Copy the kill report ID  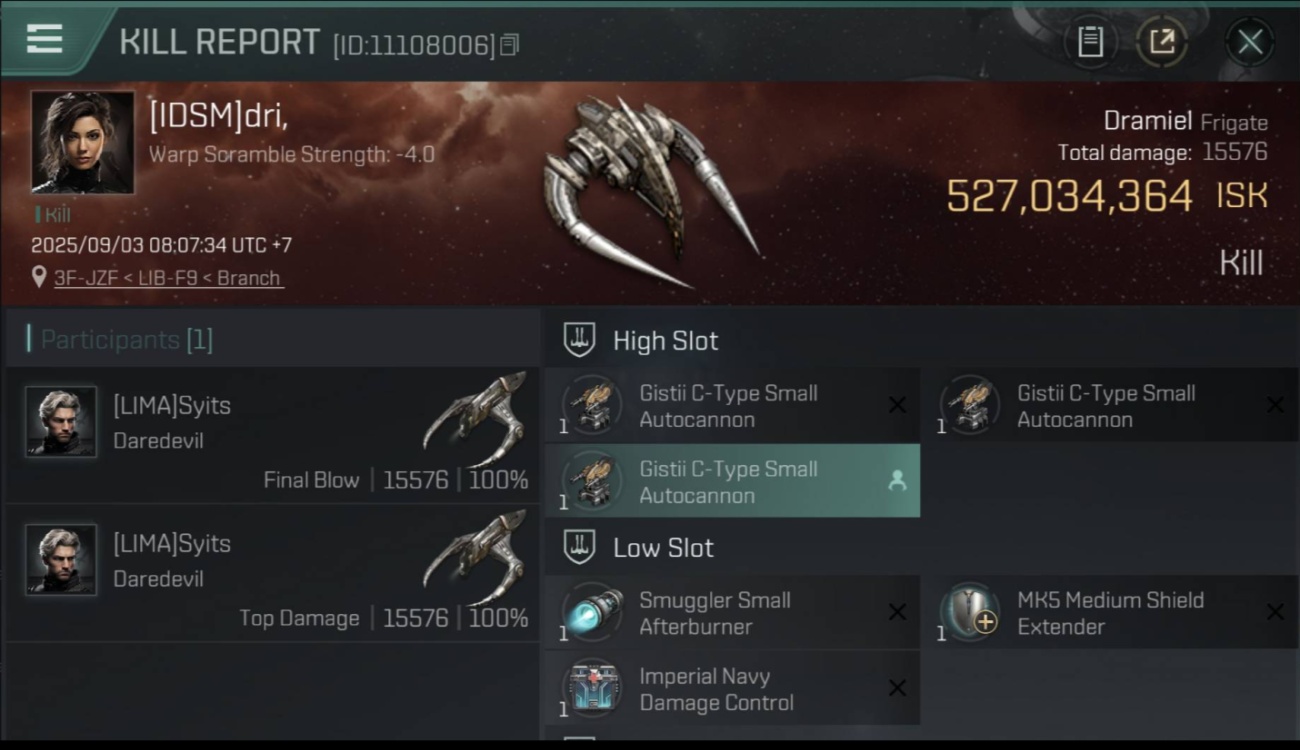tap(509, 45)
